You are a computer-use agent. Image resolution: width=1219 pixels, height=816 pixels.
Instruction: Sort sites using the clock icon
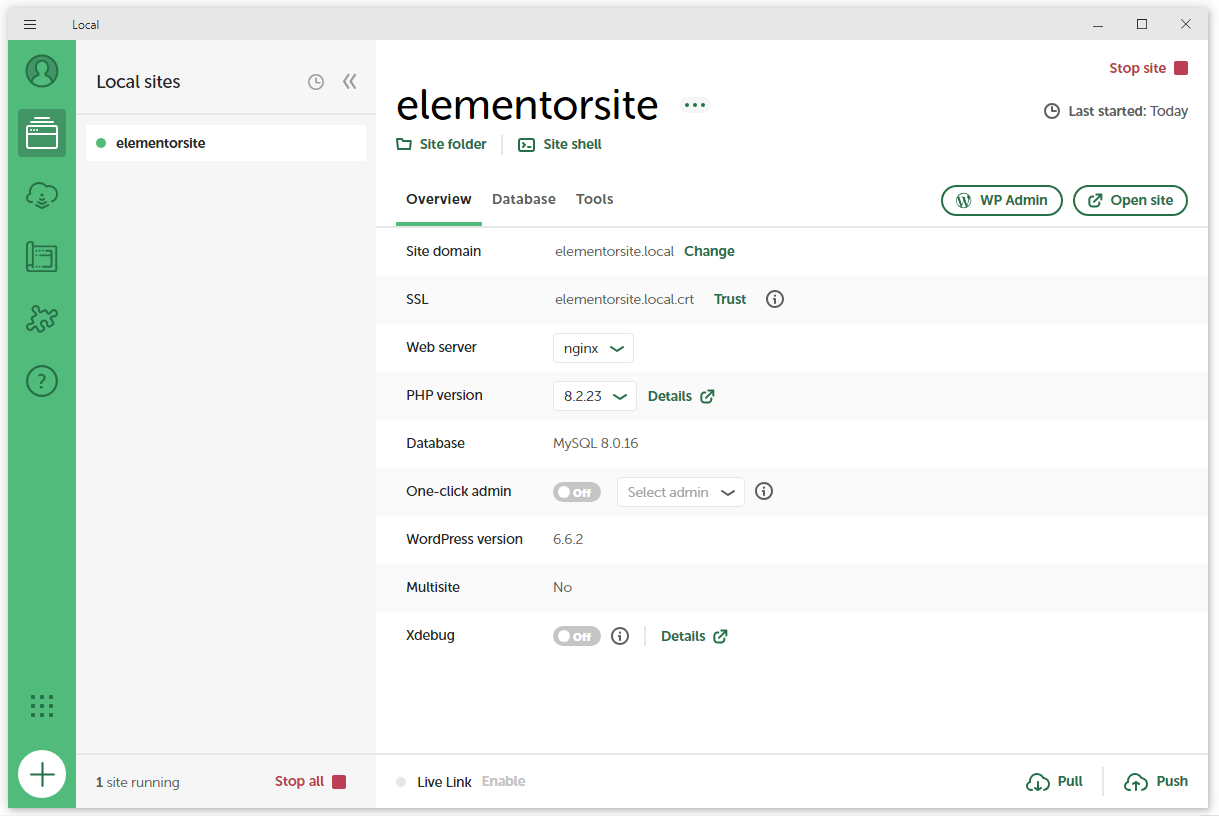316,82
